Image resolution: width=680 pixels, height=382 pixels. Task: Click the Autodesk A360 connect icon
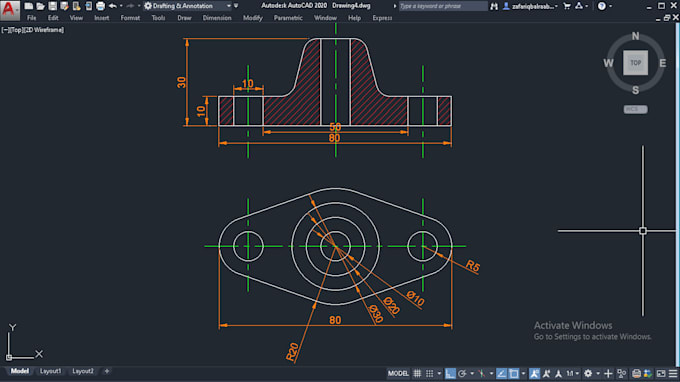579,6
